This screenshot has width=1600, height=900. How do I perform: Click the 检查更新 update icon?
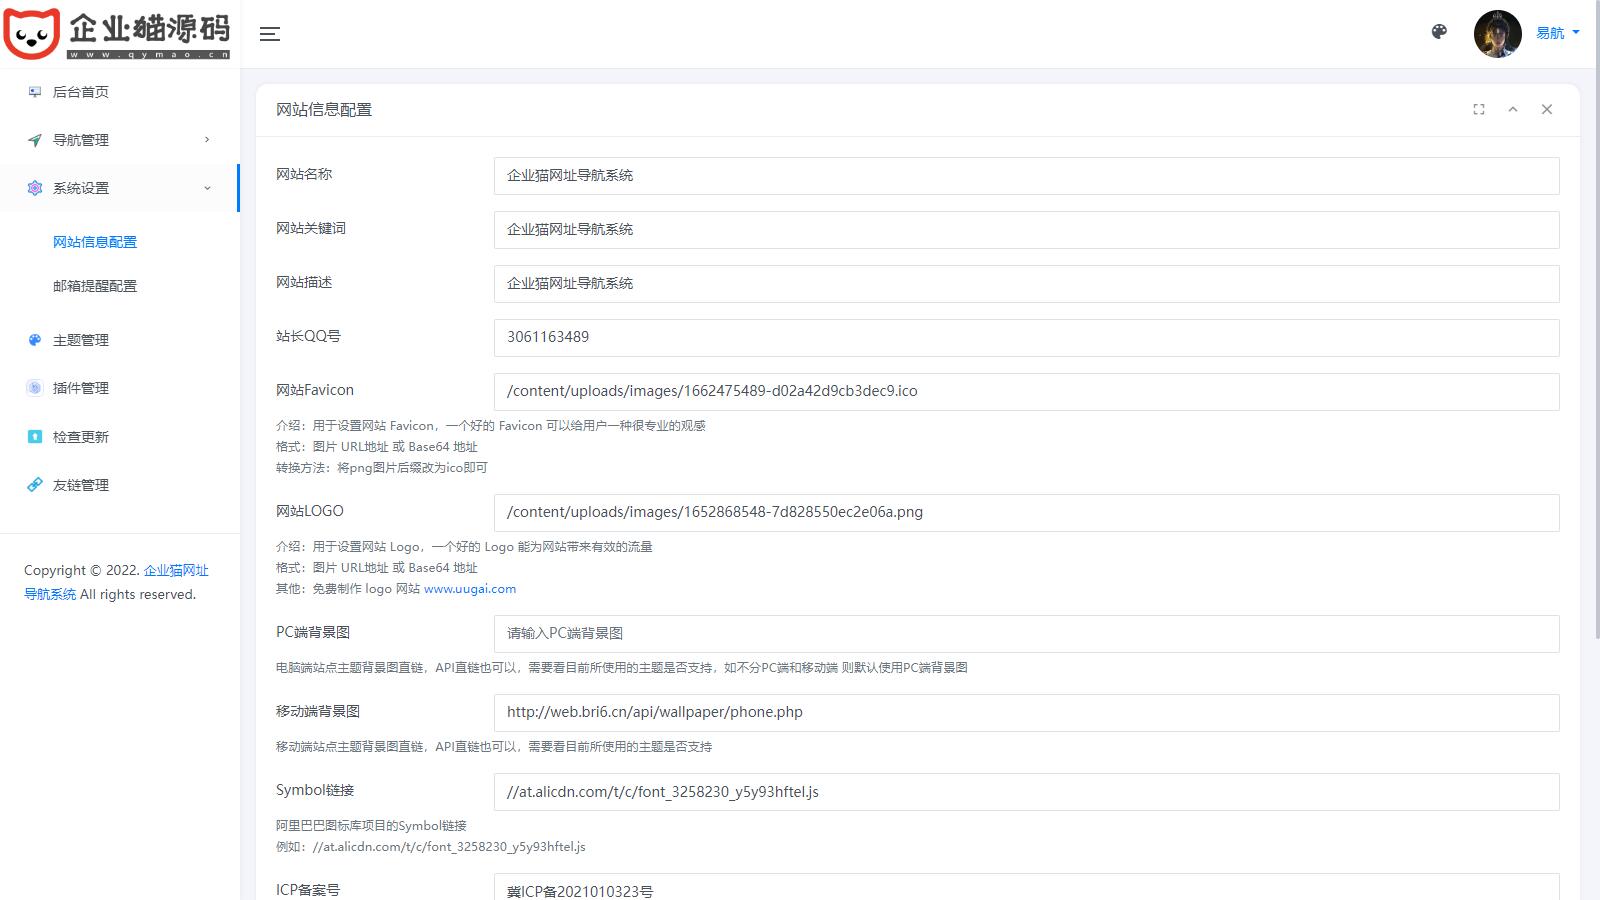pyautogui.click(x=35, y=437)
